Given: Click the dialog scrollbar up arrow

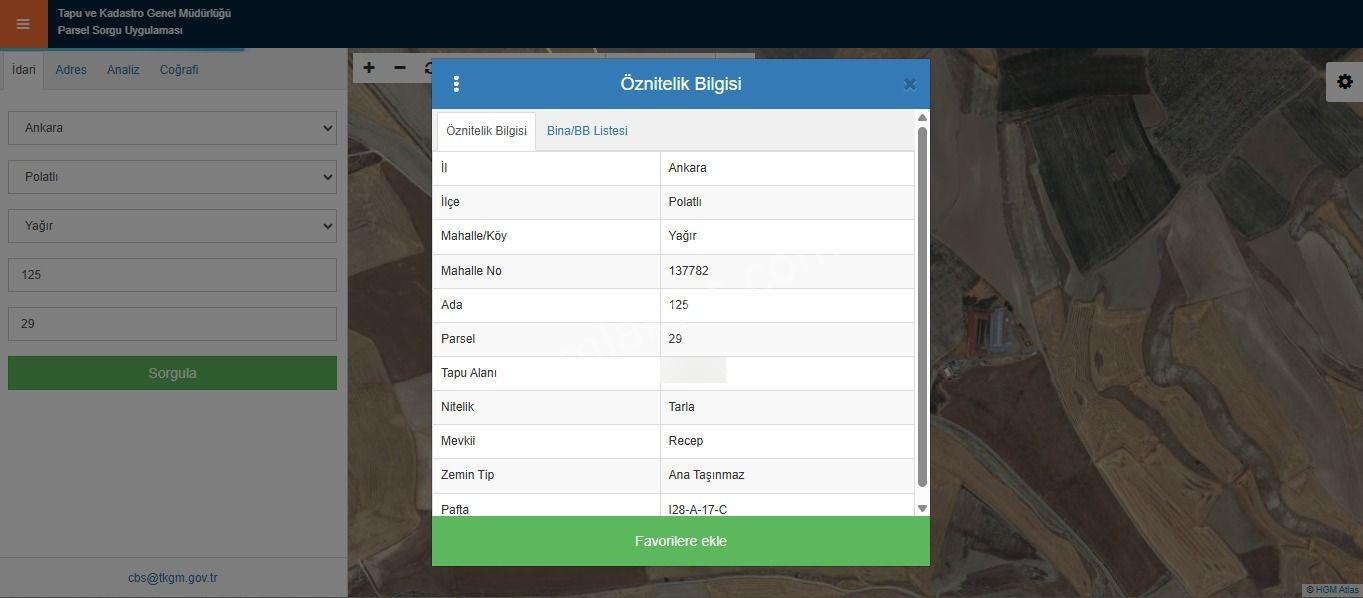Looking at the screenshot, I should pos(922,118).
